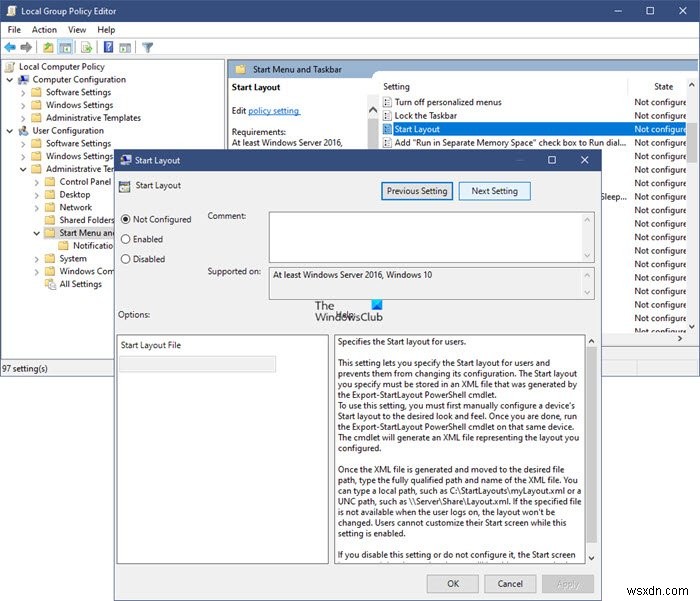This screenshot has width=700, height=601.
Task: Click the Next Setting button
Action: [494, 191]
